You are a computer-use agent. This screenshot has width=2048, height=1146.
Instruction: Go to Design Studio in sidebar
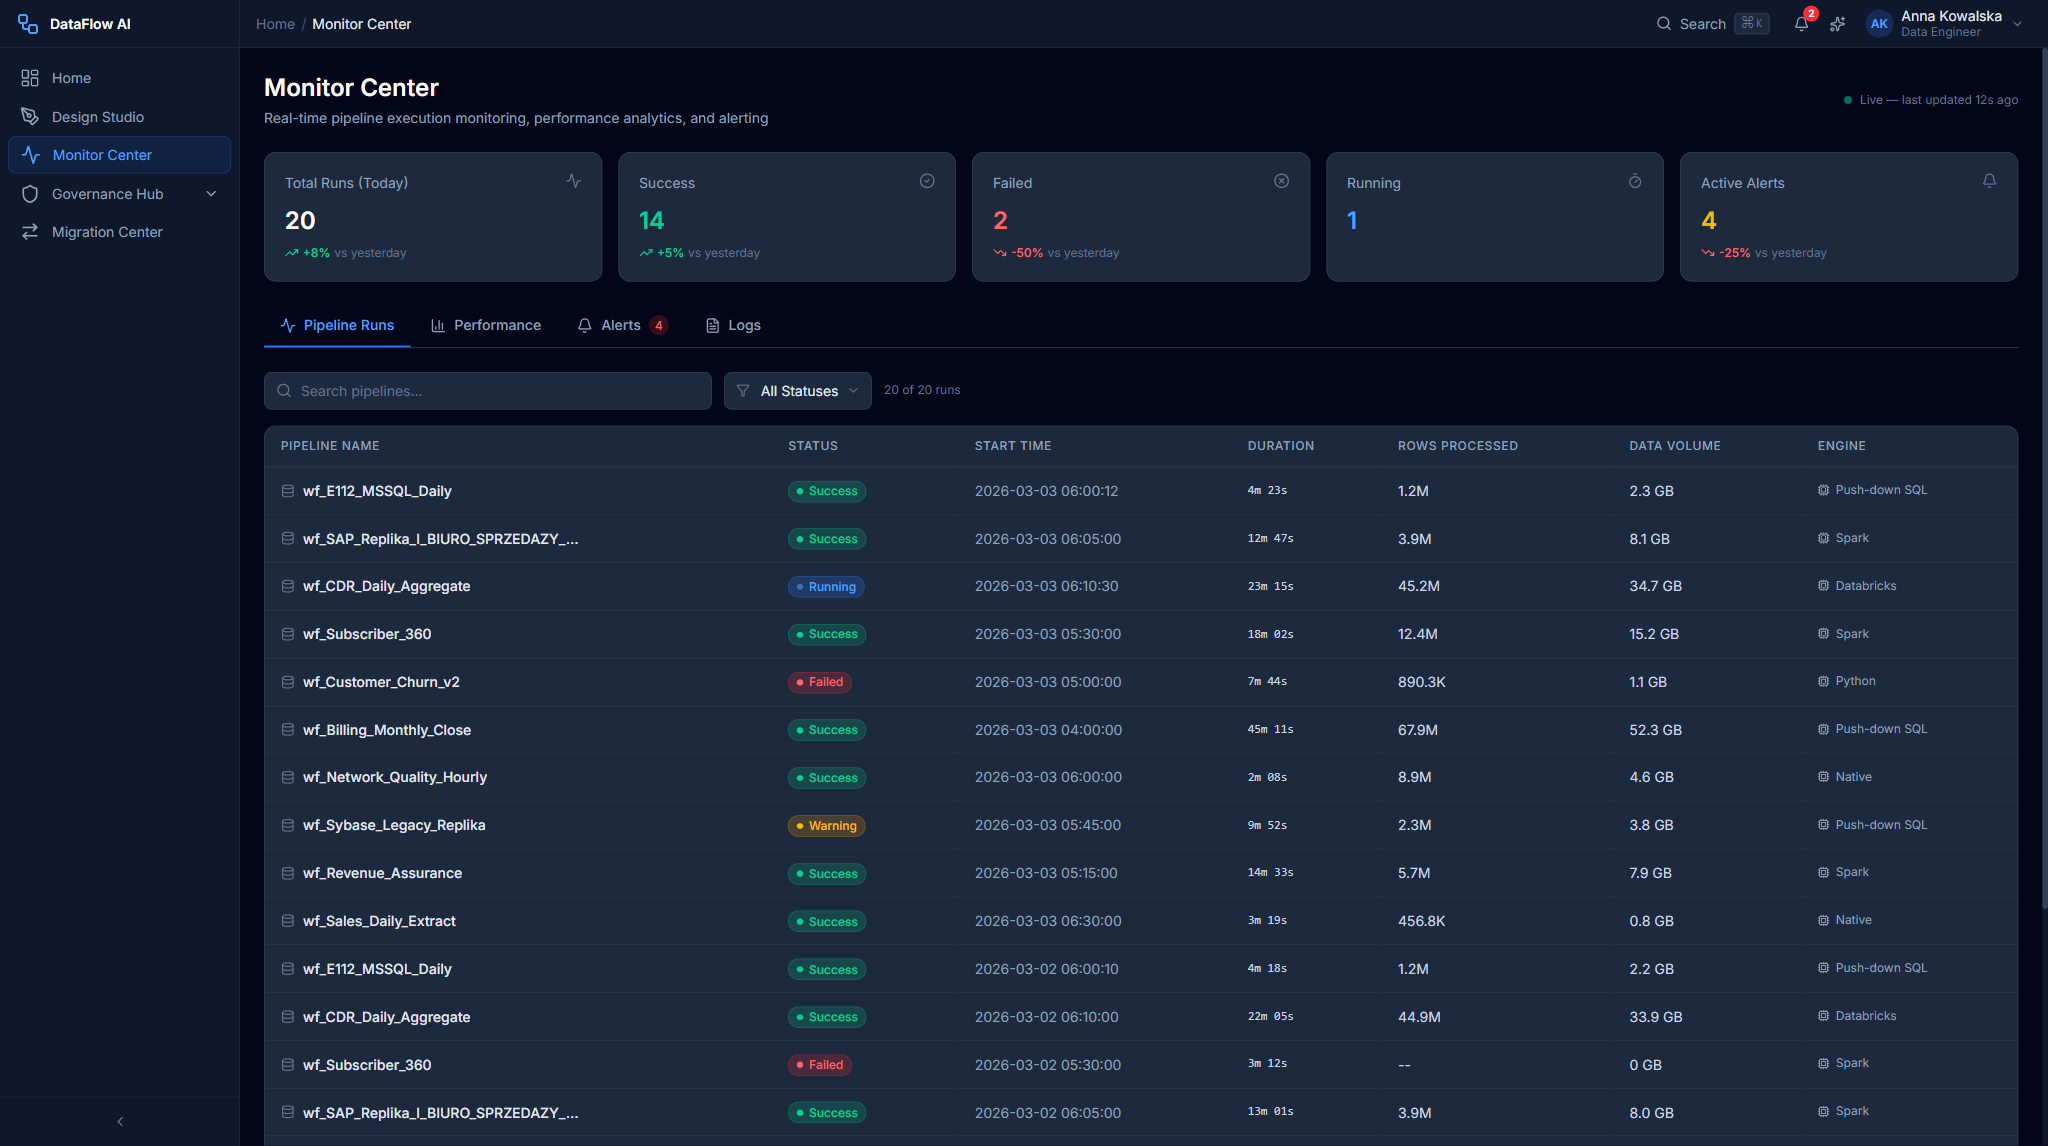click(x=119, y=117)
